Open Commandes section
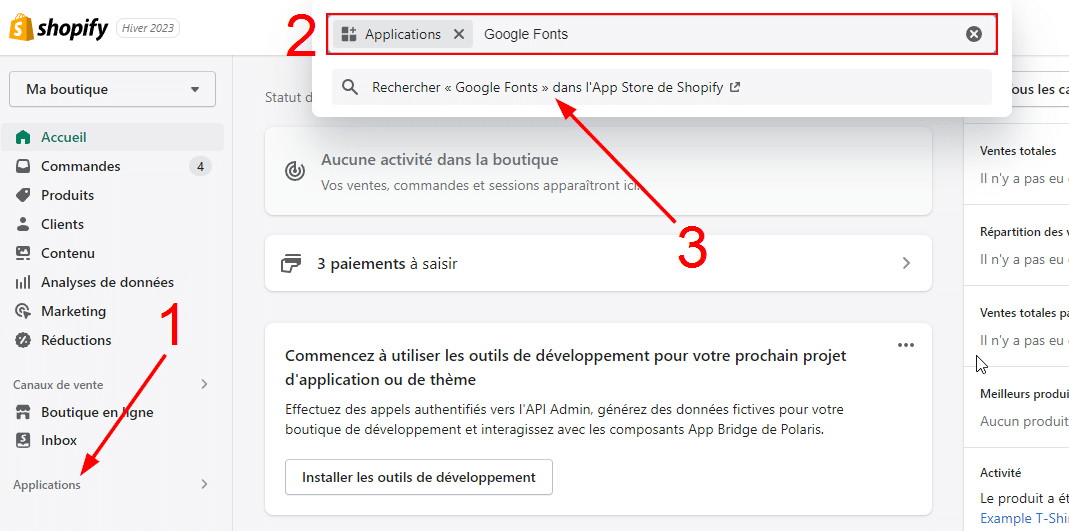1069x531 pixels. click(x=80, y=166)
